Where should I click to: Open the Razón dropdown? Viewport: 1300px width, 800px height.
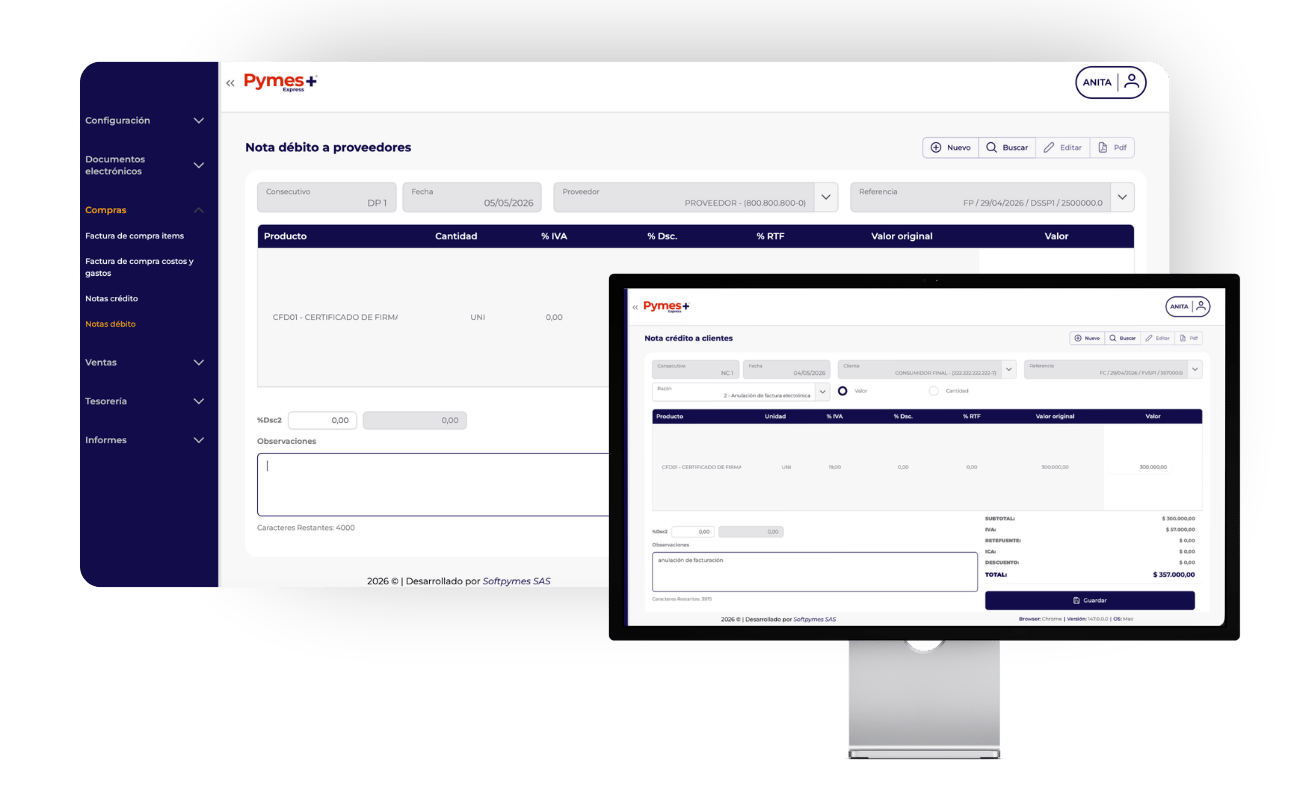pos(822,392)
